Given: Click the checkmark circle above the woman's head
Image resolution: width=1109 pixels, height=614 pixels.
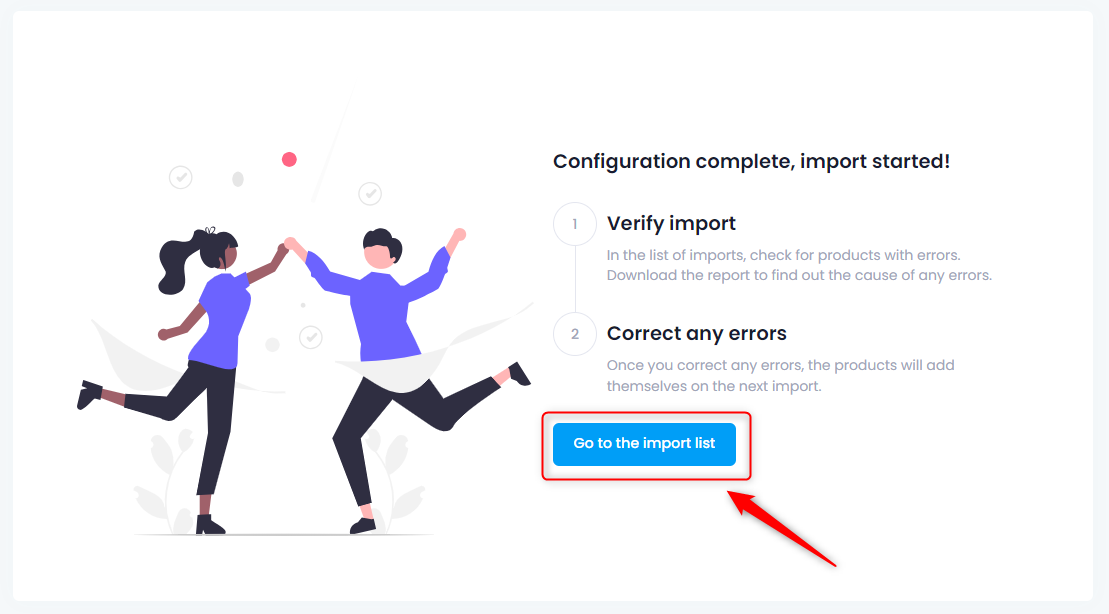Looking at the screenshot, I should coord(180,177).
